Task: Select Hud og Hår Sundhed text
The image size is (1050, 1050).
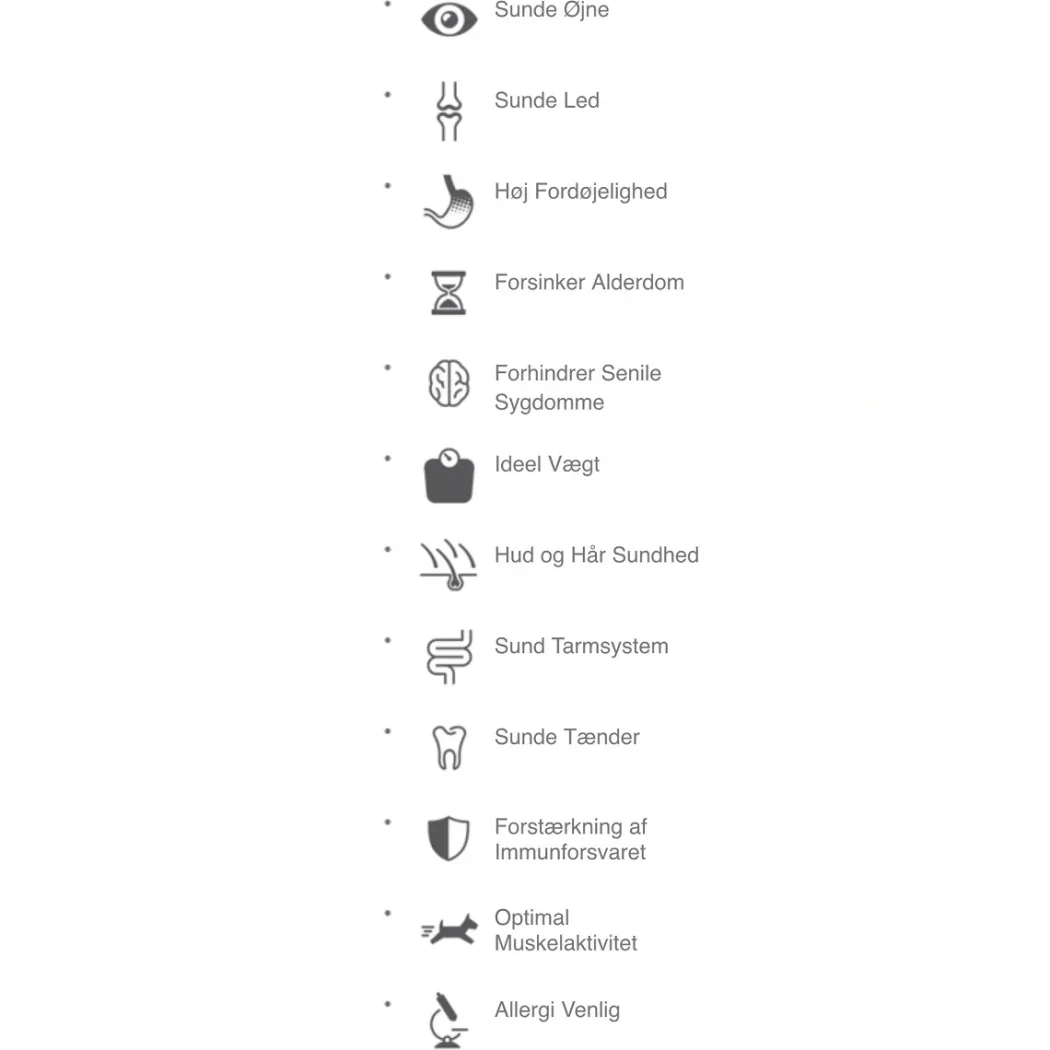Action: pos(597,555)
